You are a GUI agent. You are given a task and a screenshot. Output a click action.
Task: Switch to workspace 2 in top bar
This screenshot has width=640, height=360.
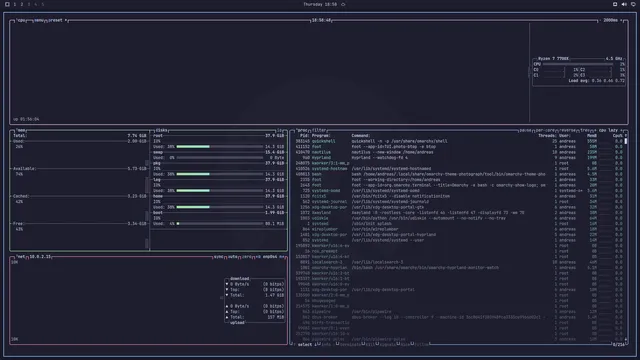(x=22, y=4)
